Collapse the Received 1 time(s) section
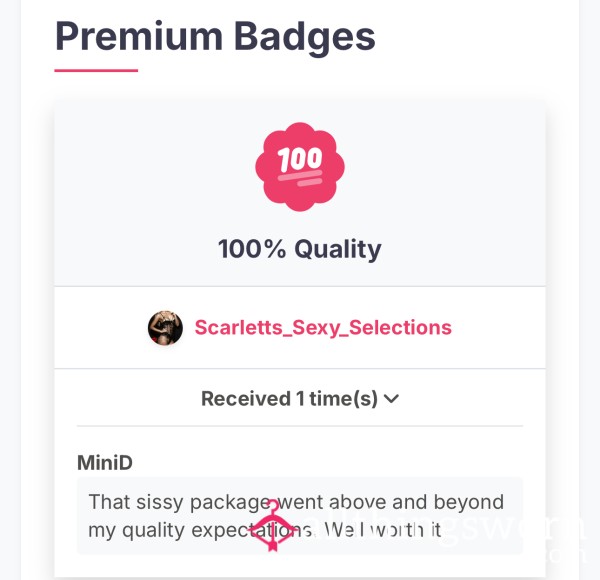 (x=300, y=398)
